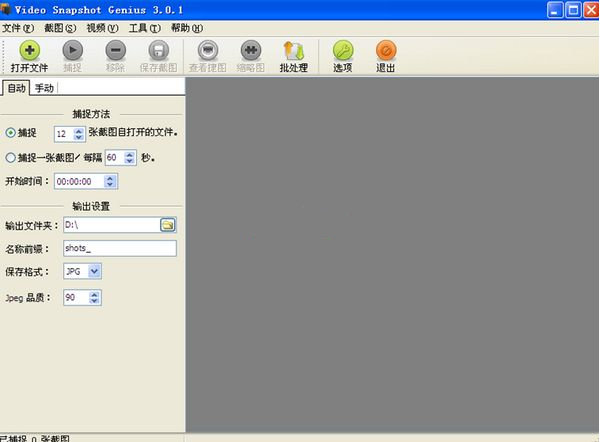Click the Jpeg 品质 stepper showing 90

pyautogui.click(x=94, y=298)
